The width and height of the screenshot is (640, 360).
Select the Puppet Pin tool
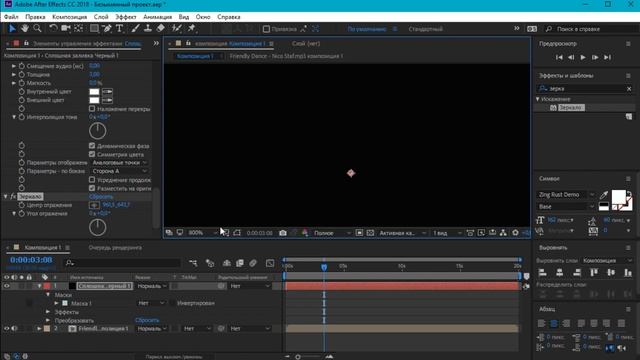pyautogui.click(x=191, y=28)
